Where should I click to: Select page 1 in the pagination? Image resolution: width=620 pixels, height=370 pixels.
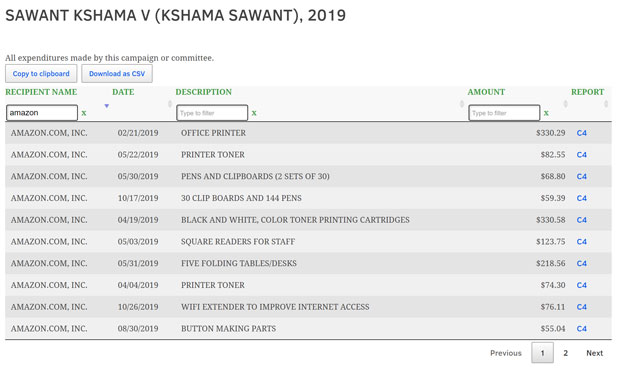[542, 353]
